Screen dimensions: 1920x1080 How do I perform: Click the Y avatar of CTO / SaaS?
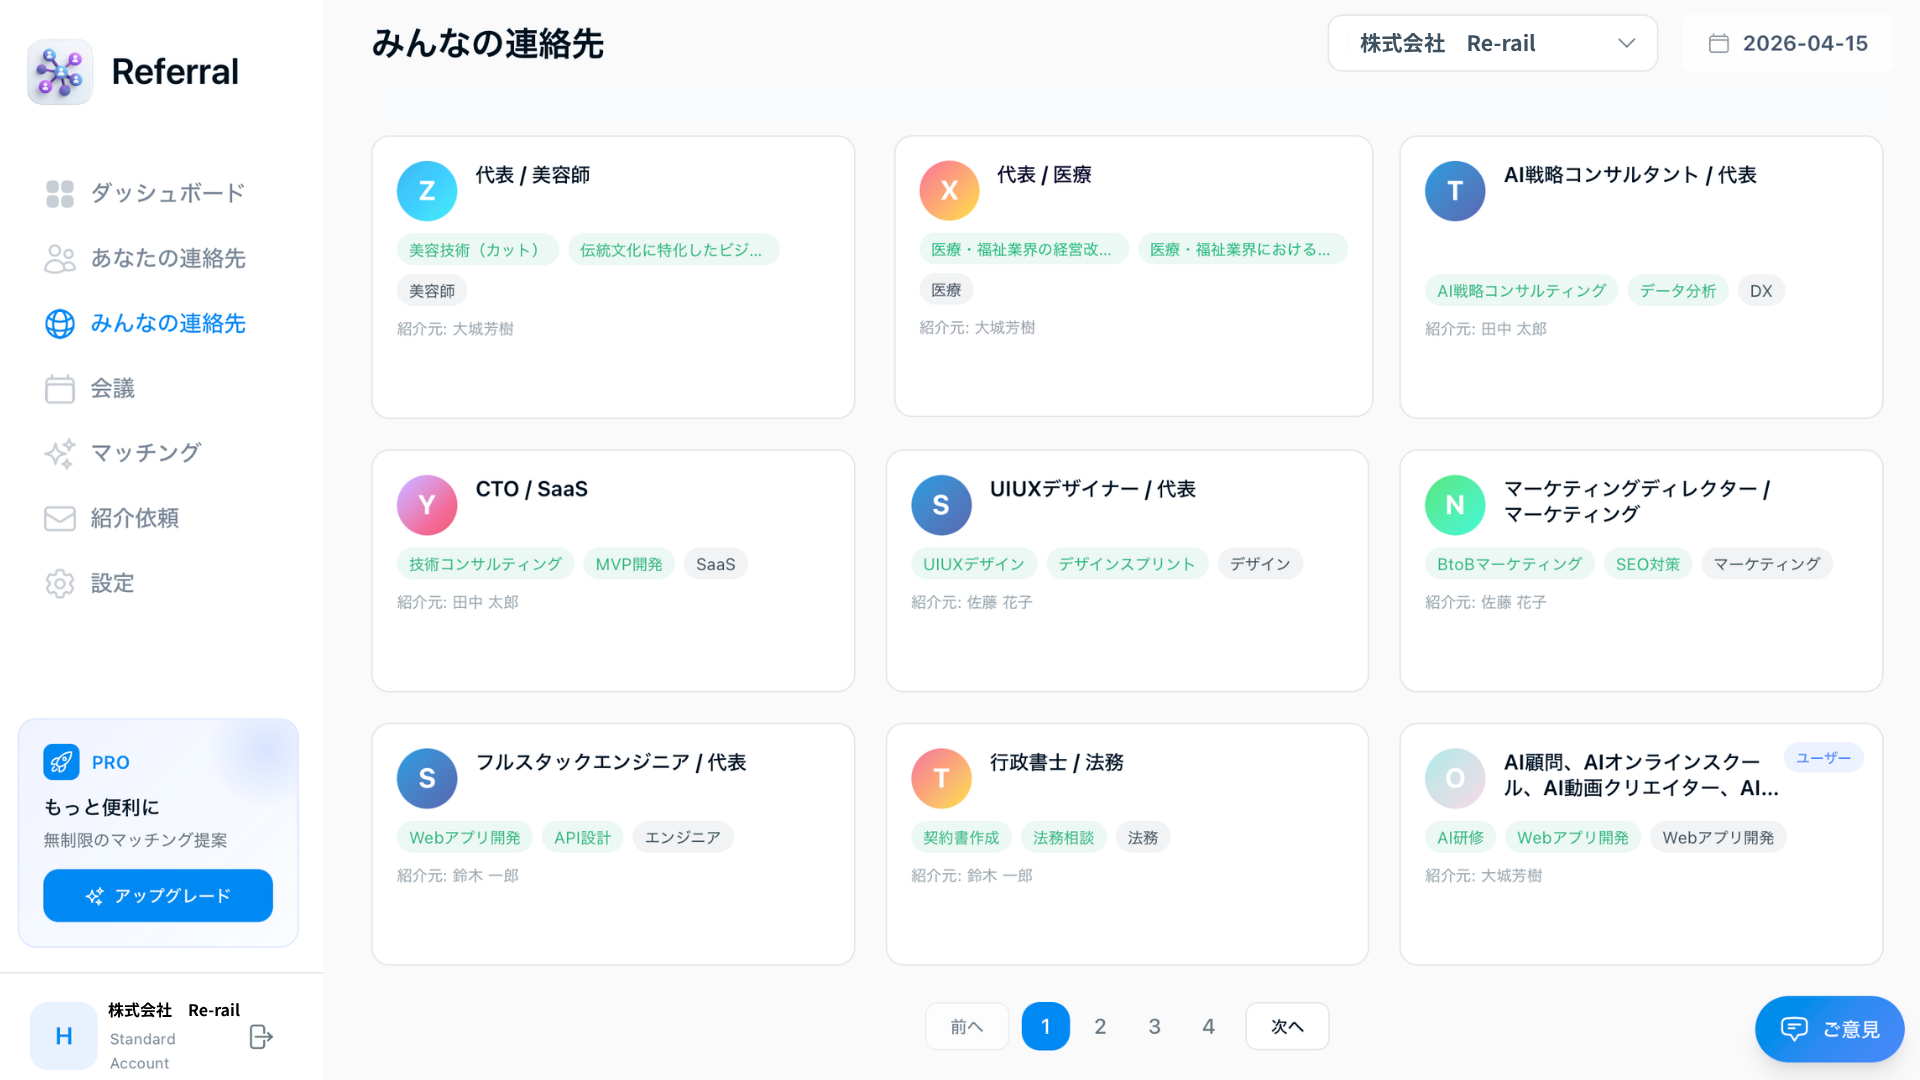[427, 505]
